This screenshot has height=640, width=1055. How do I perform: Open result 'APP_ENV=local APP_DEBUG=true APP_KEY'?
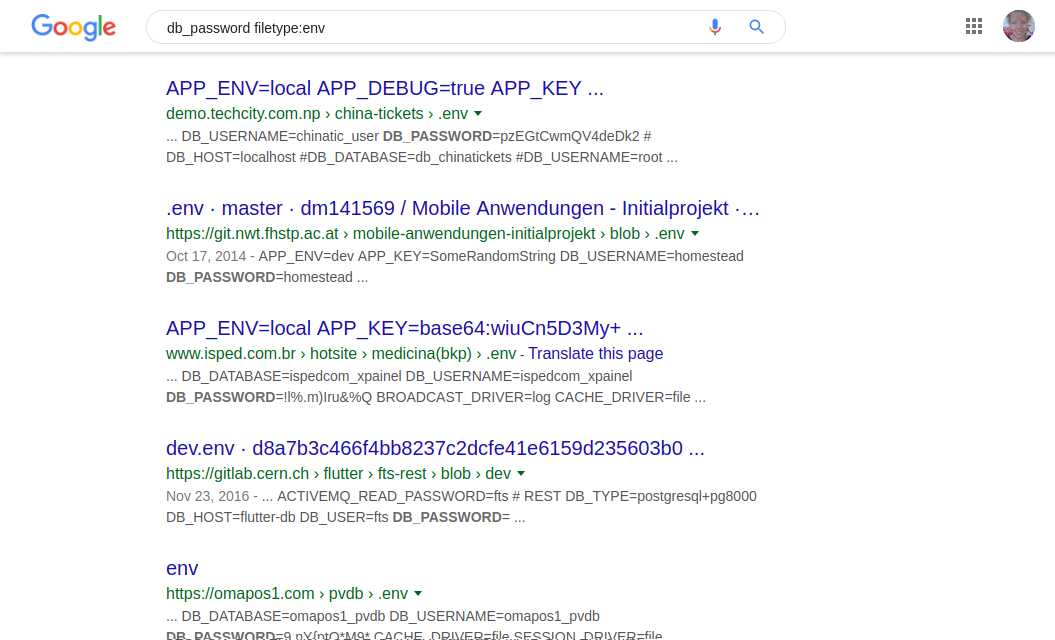385,88
